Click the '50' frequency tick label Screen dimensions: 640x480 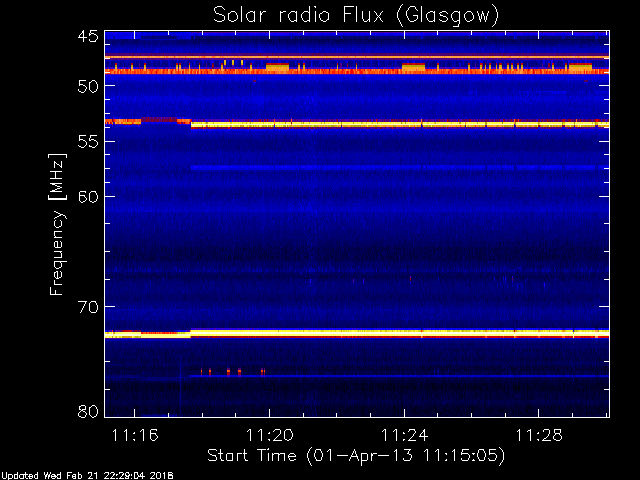click(x=88, y=87)
